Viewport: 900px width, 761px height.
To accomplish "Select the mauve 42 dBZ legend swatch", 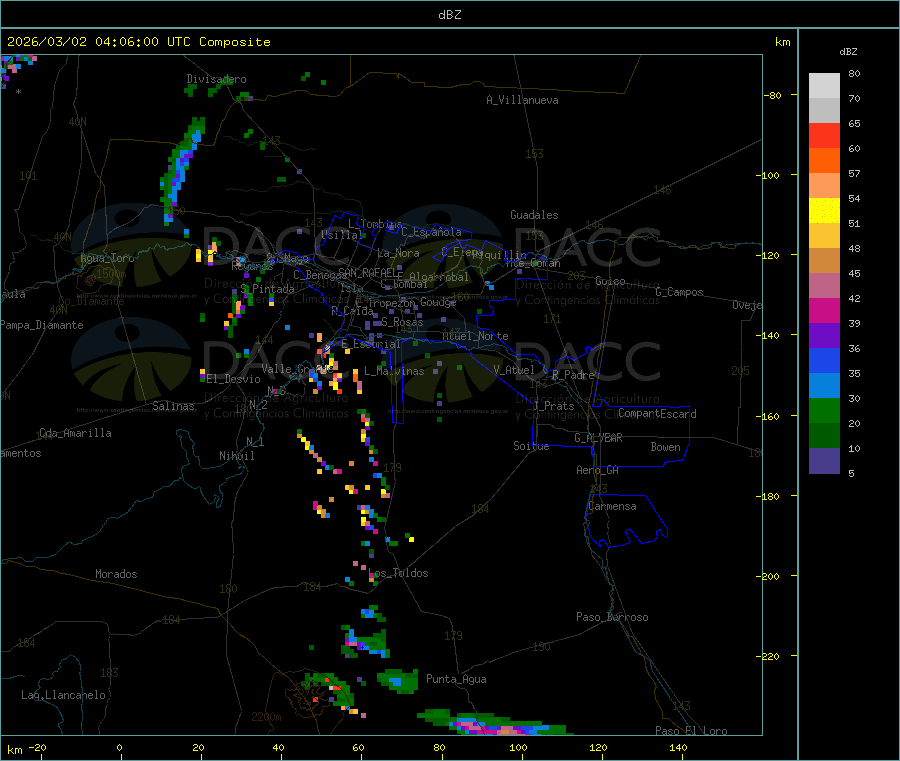I will tap(824, 286).
